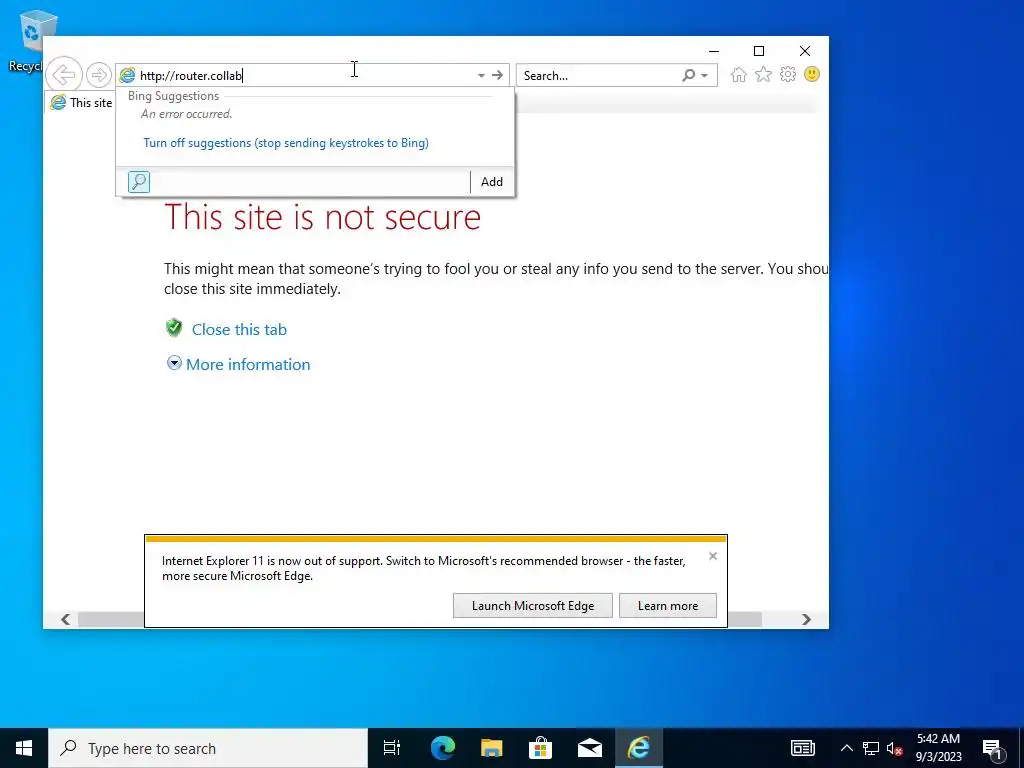The width and height of the screenshot is (1024, 768).
Task: Open the clock showing 5:42 AM
Action: 938,748
